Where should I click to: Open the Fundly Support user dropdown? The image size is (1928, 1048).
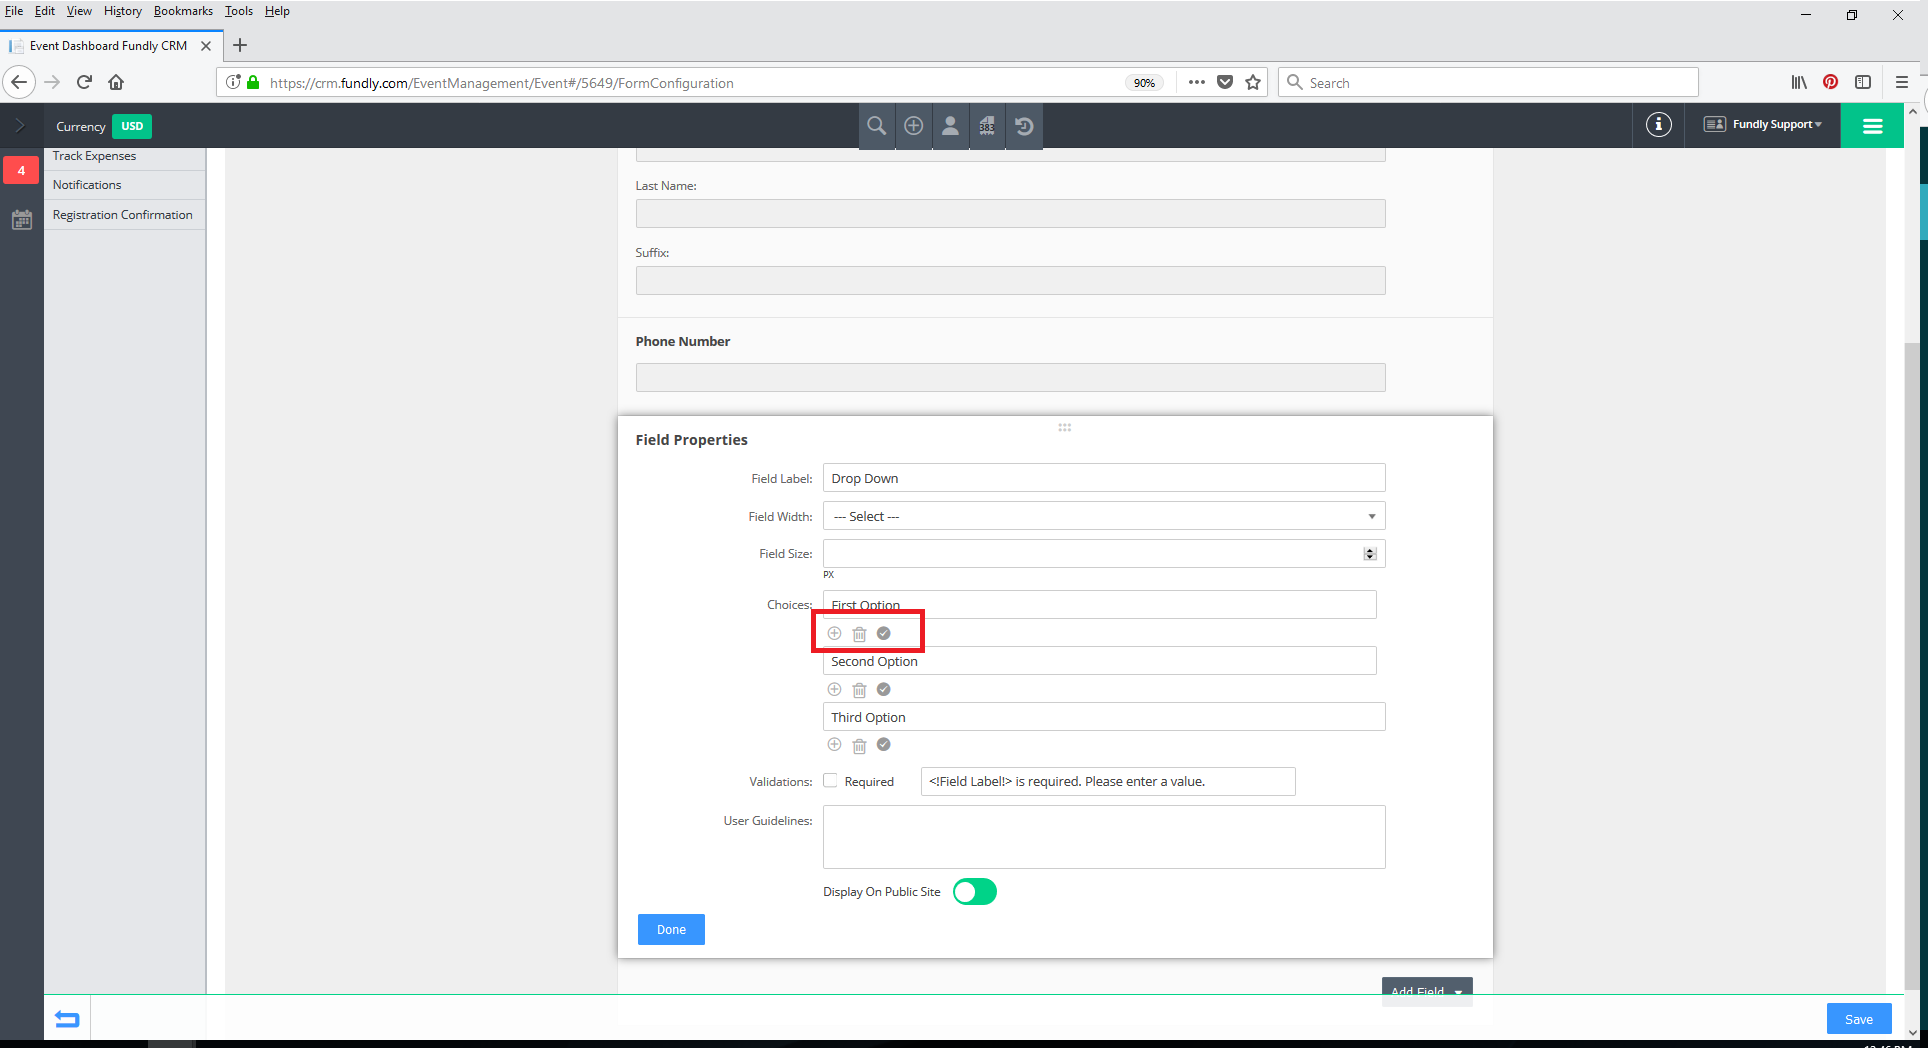pyautogui.click(x=1763, y=125)
